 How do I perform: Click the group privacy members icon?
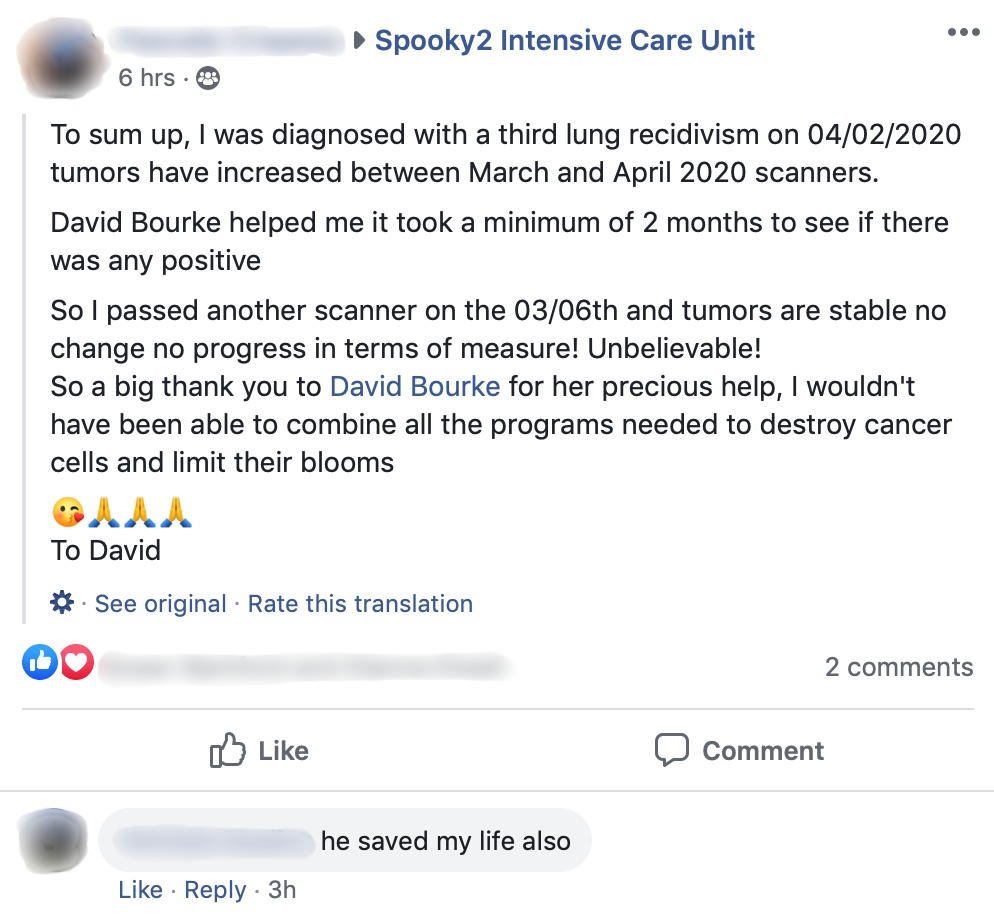(208, 78)
